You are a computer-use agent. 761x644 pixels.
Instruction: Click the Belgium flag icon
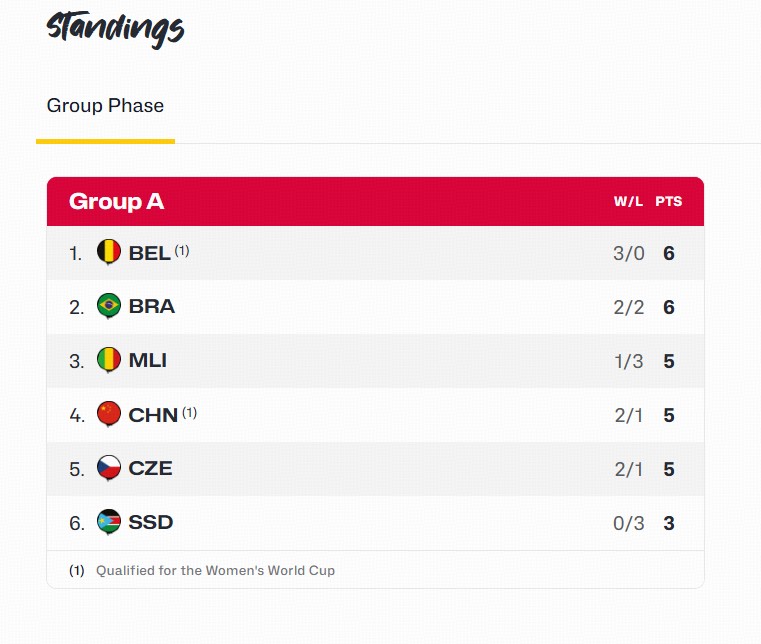[109, 252]
